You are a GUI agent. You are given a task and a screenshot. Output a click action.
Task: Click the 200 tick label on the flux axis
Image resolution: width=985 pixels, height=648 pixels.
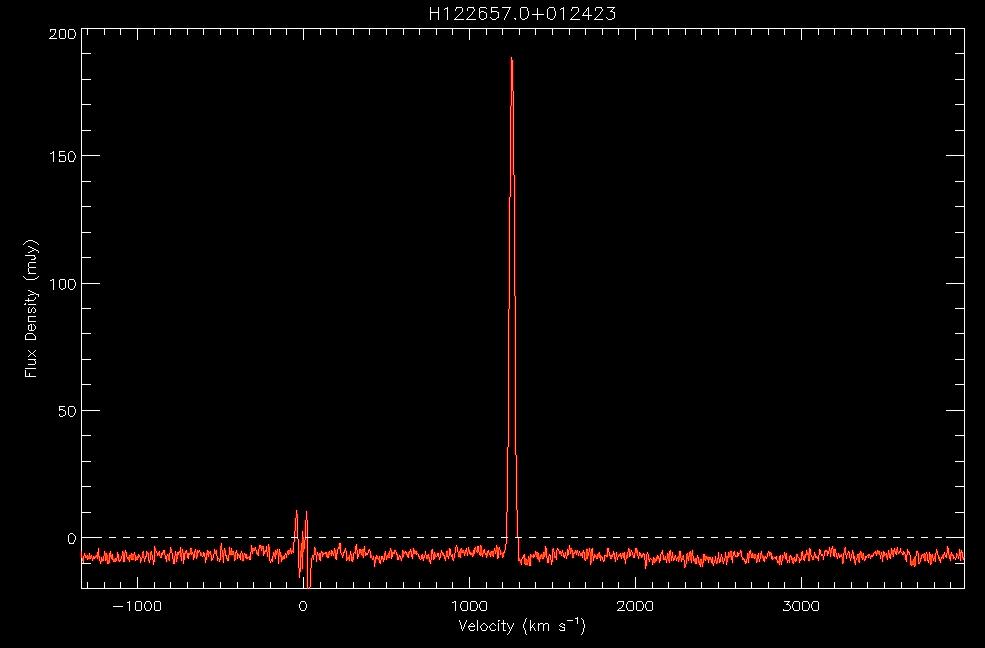[63, 33]
